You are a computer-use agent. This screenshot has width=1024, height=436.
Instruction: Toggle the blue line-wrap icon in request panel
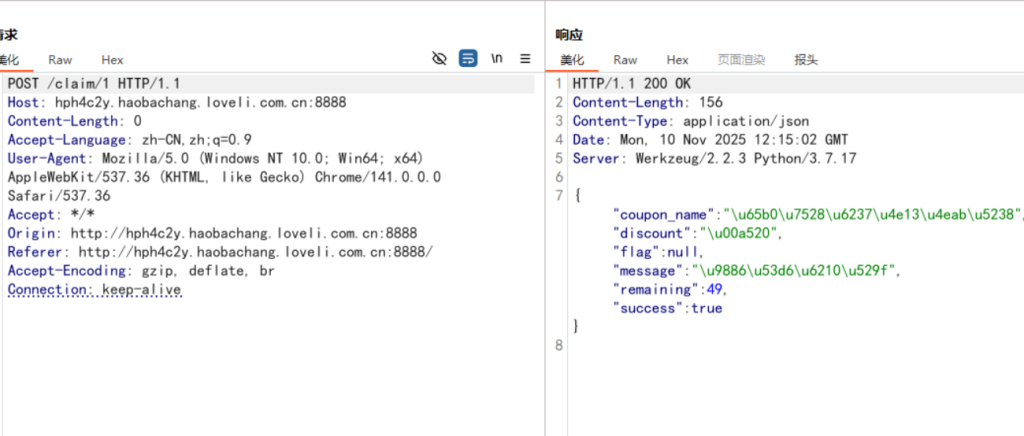468,59
